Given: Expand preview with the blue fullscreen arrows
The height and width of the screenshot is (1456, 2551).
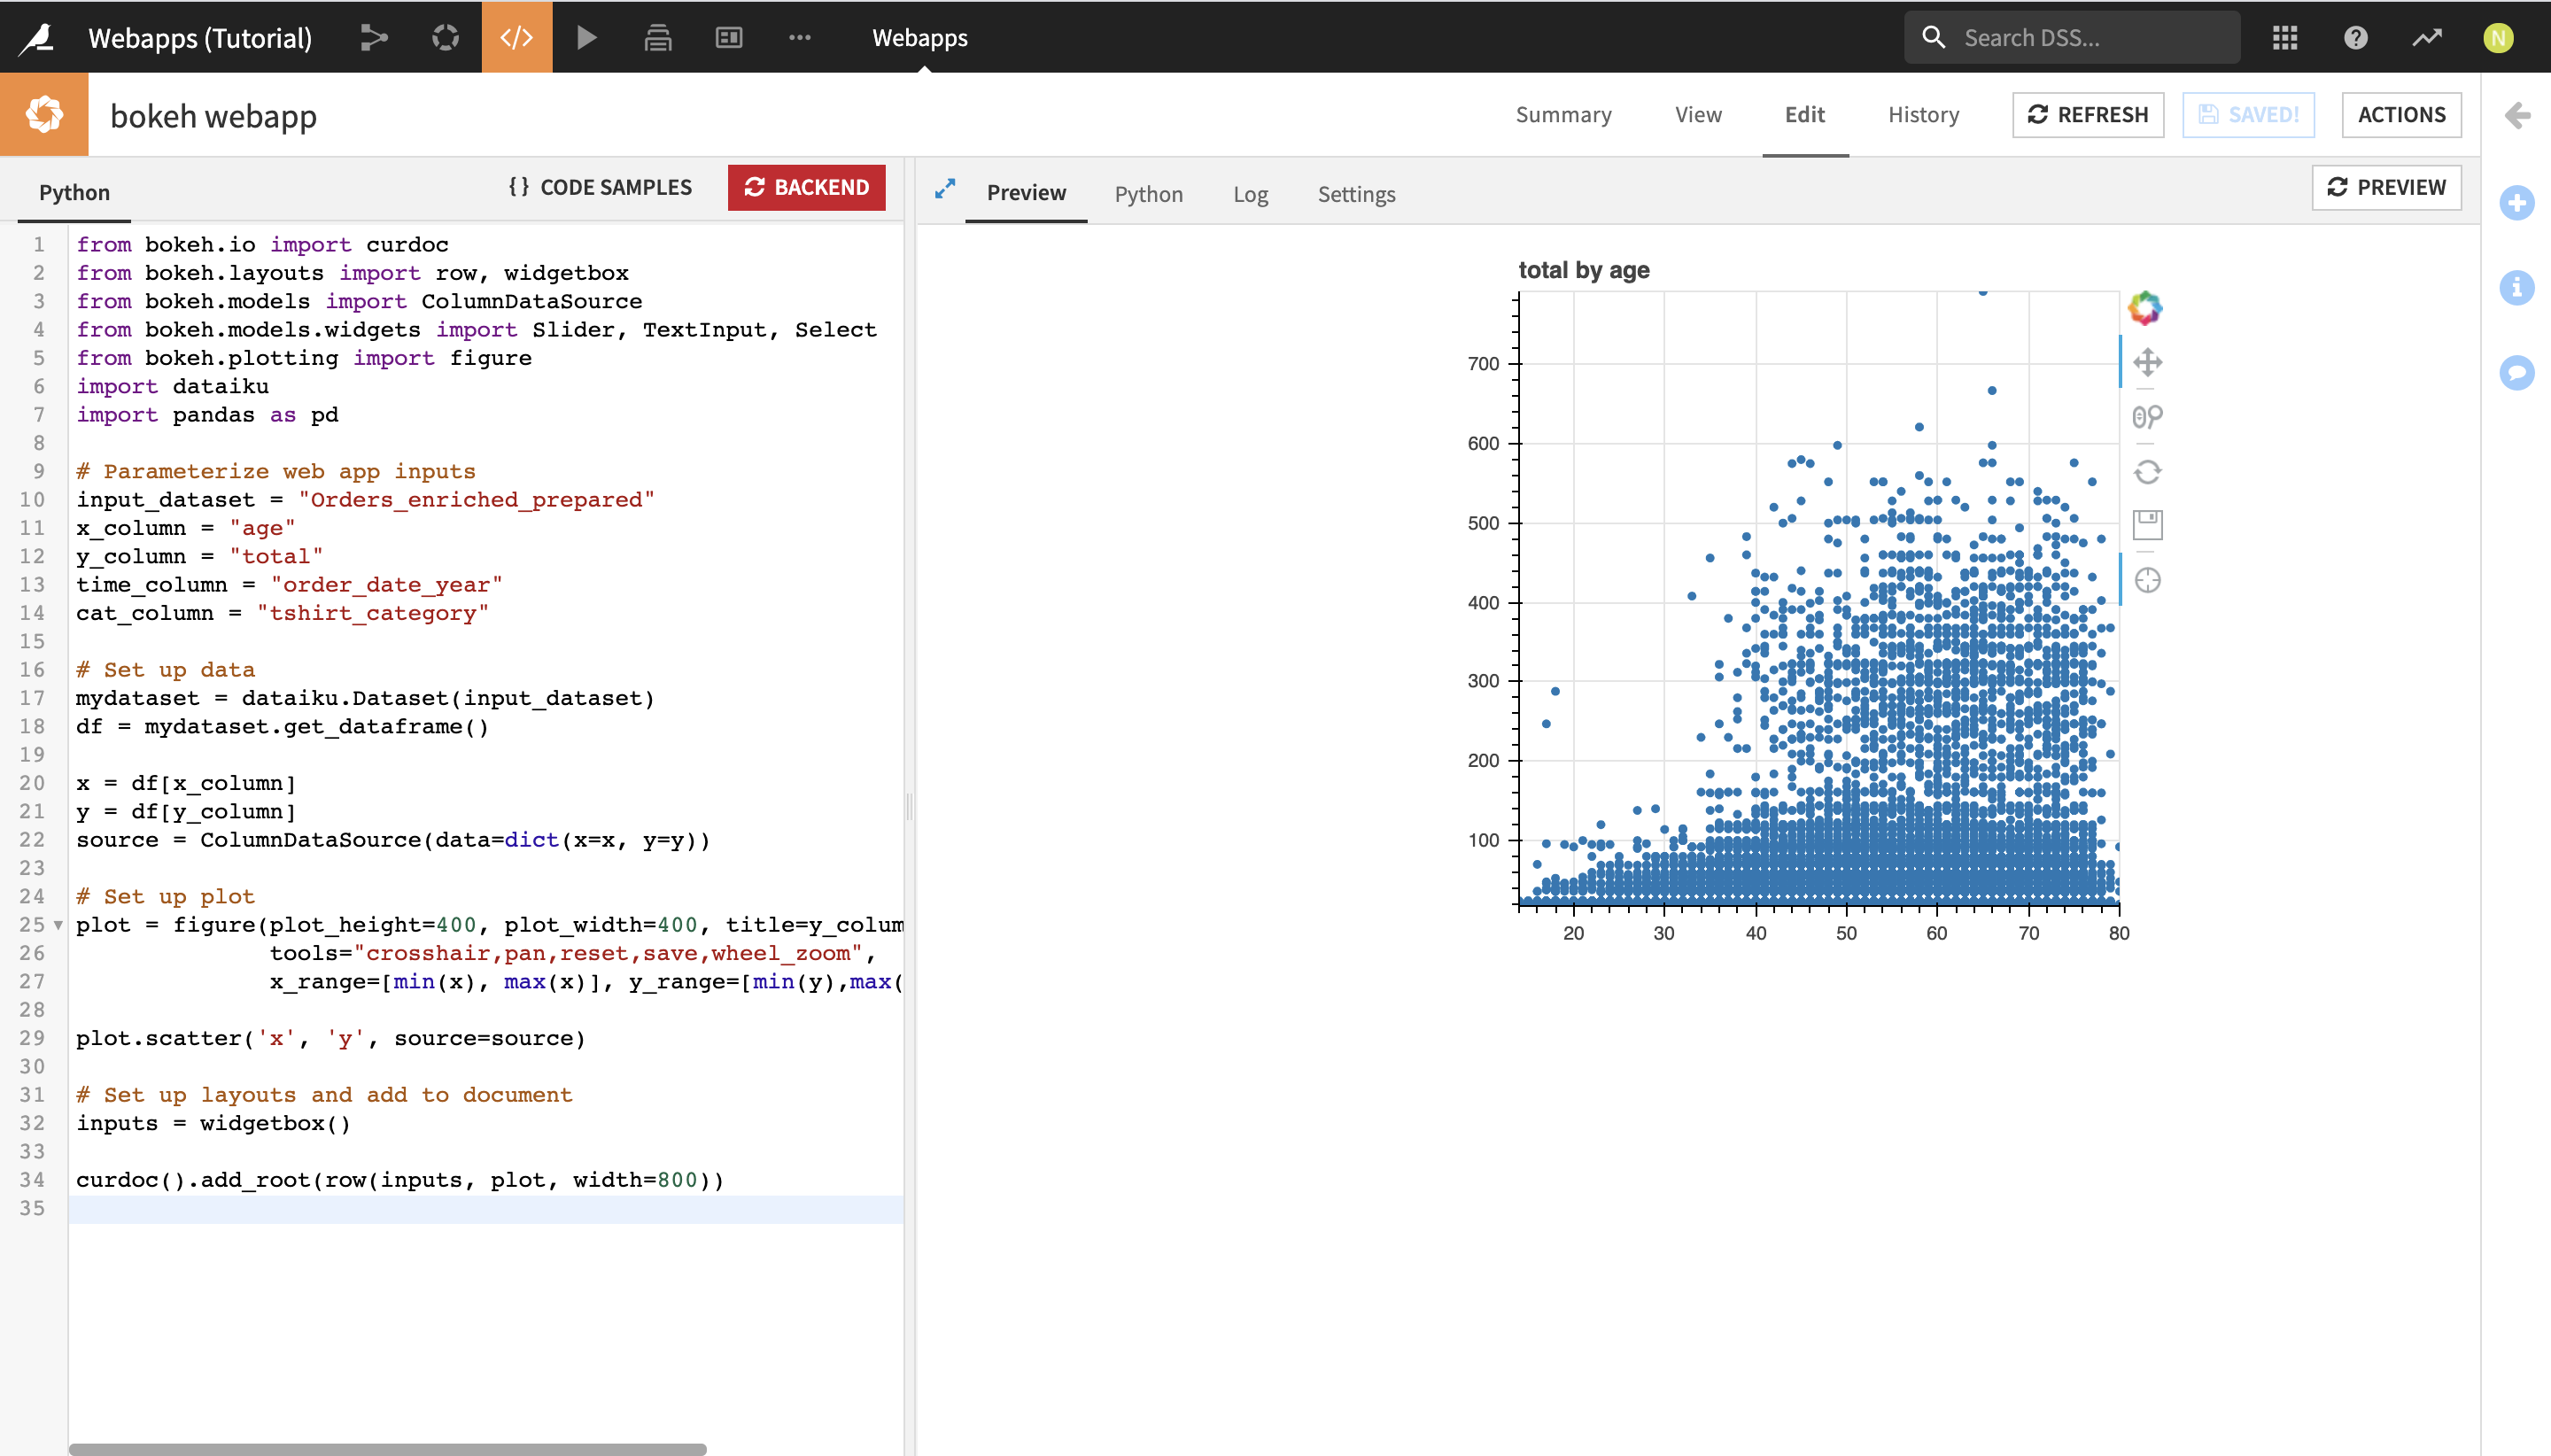Looking at the screenshot, I should [x=945, y=189].
